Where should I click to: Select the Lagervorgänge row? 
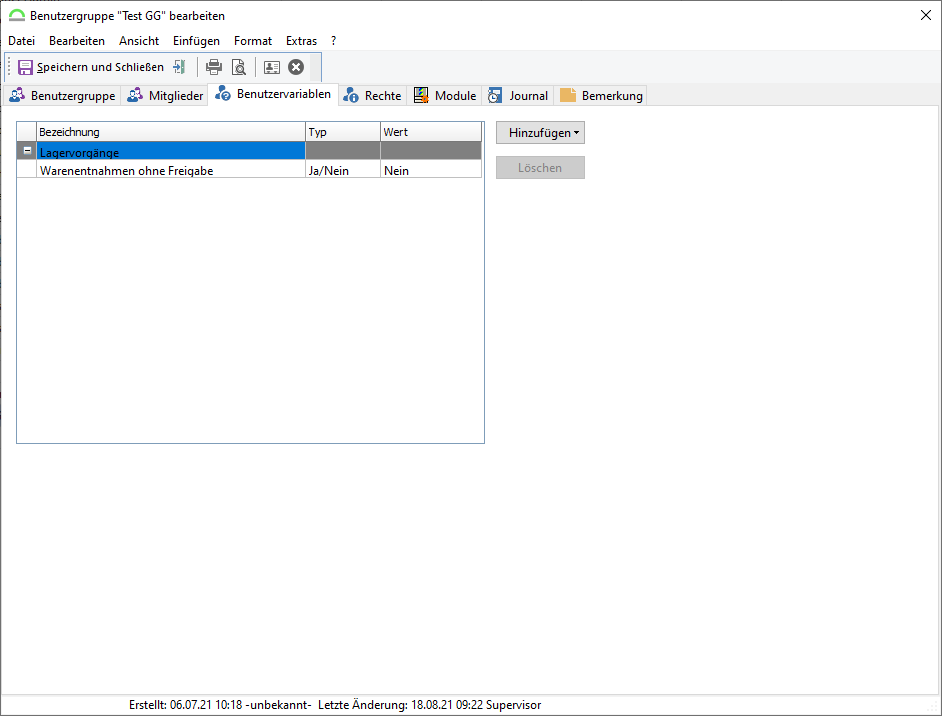[249, 151]
